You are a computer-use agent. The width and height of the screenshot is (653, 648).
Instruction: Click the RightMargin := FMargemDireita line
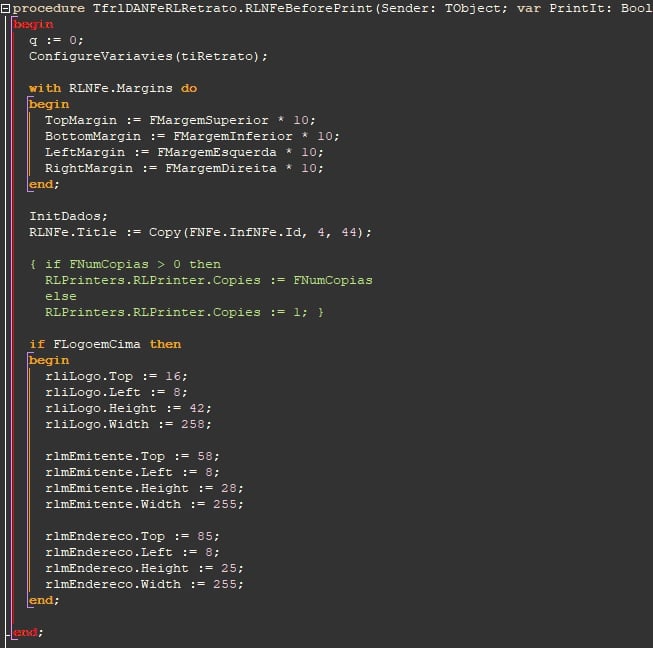point(184,168)
